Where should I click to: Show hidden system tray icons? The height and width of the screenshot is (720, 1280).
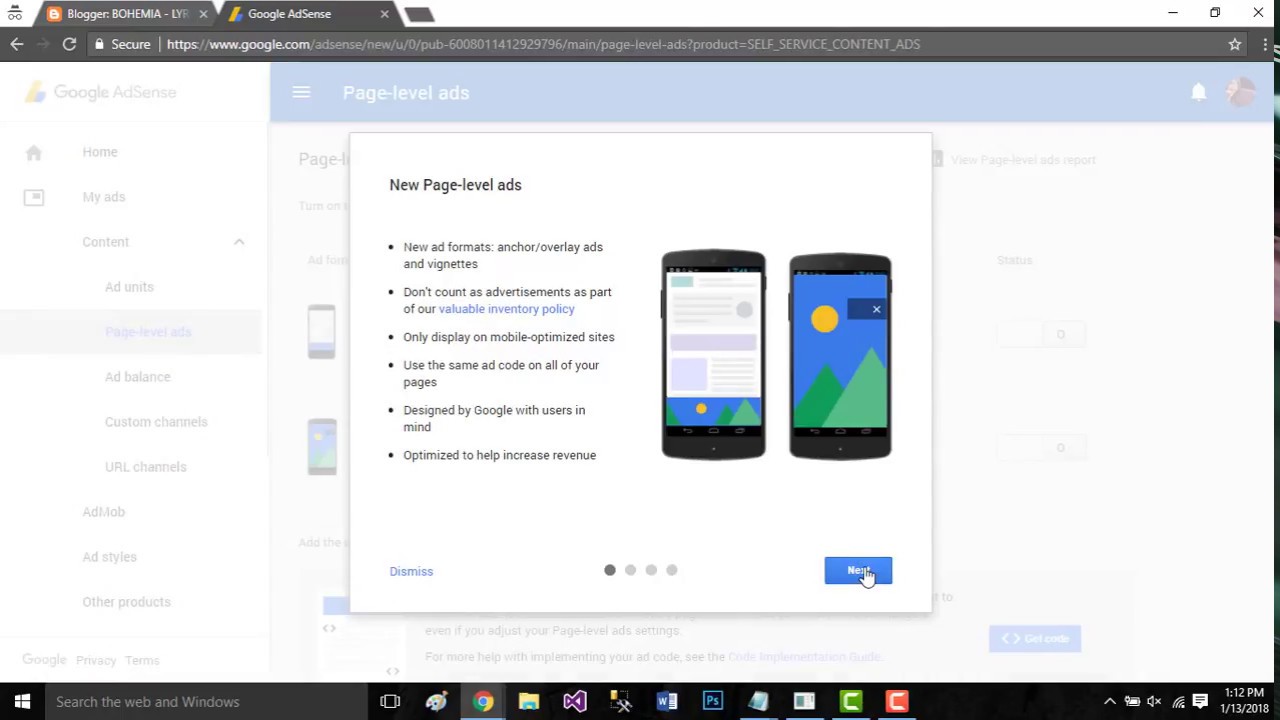click(1109, 702)
